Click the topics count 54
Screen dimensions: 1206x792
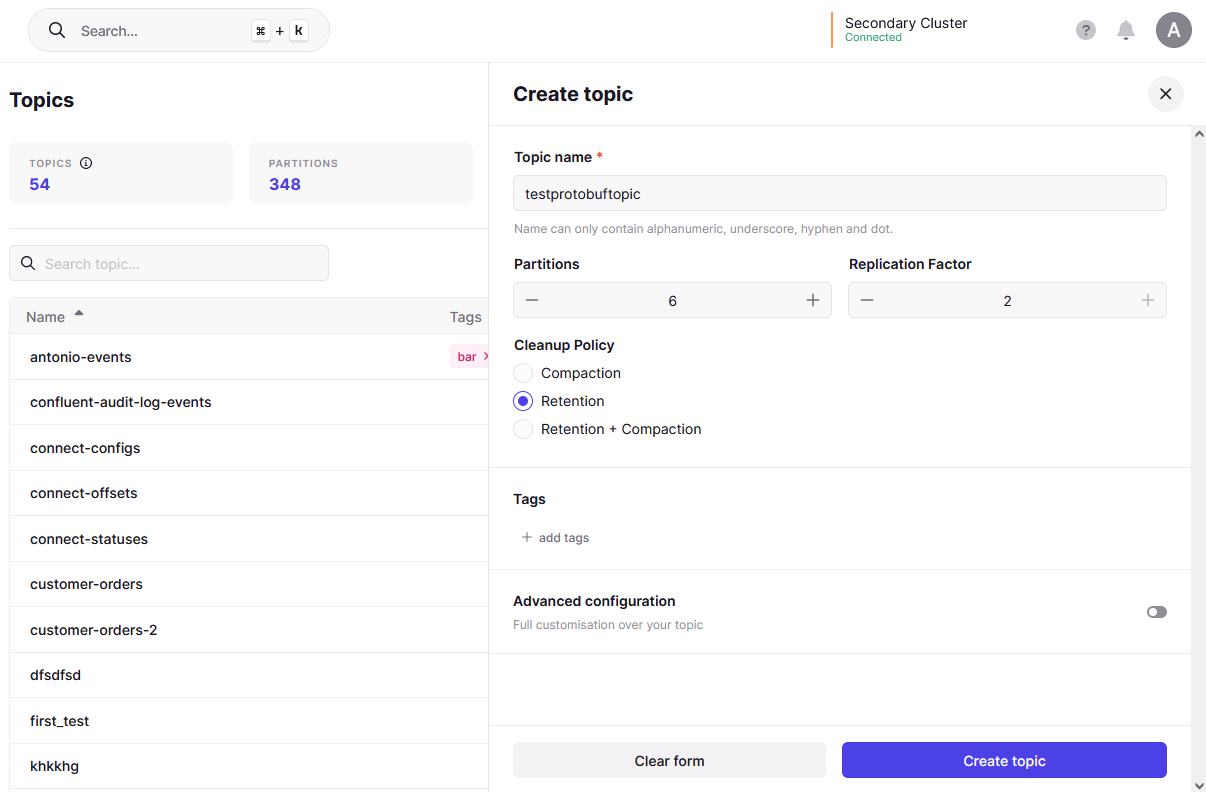point(40,184)
